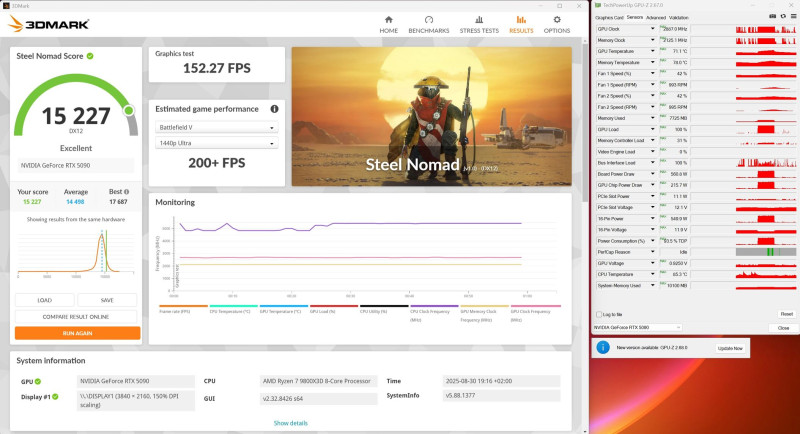Open the Benchmarks section
This screenshot has width=800, height=434.
click(429, 24)
